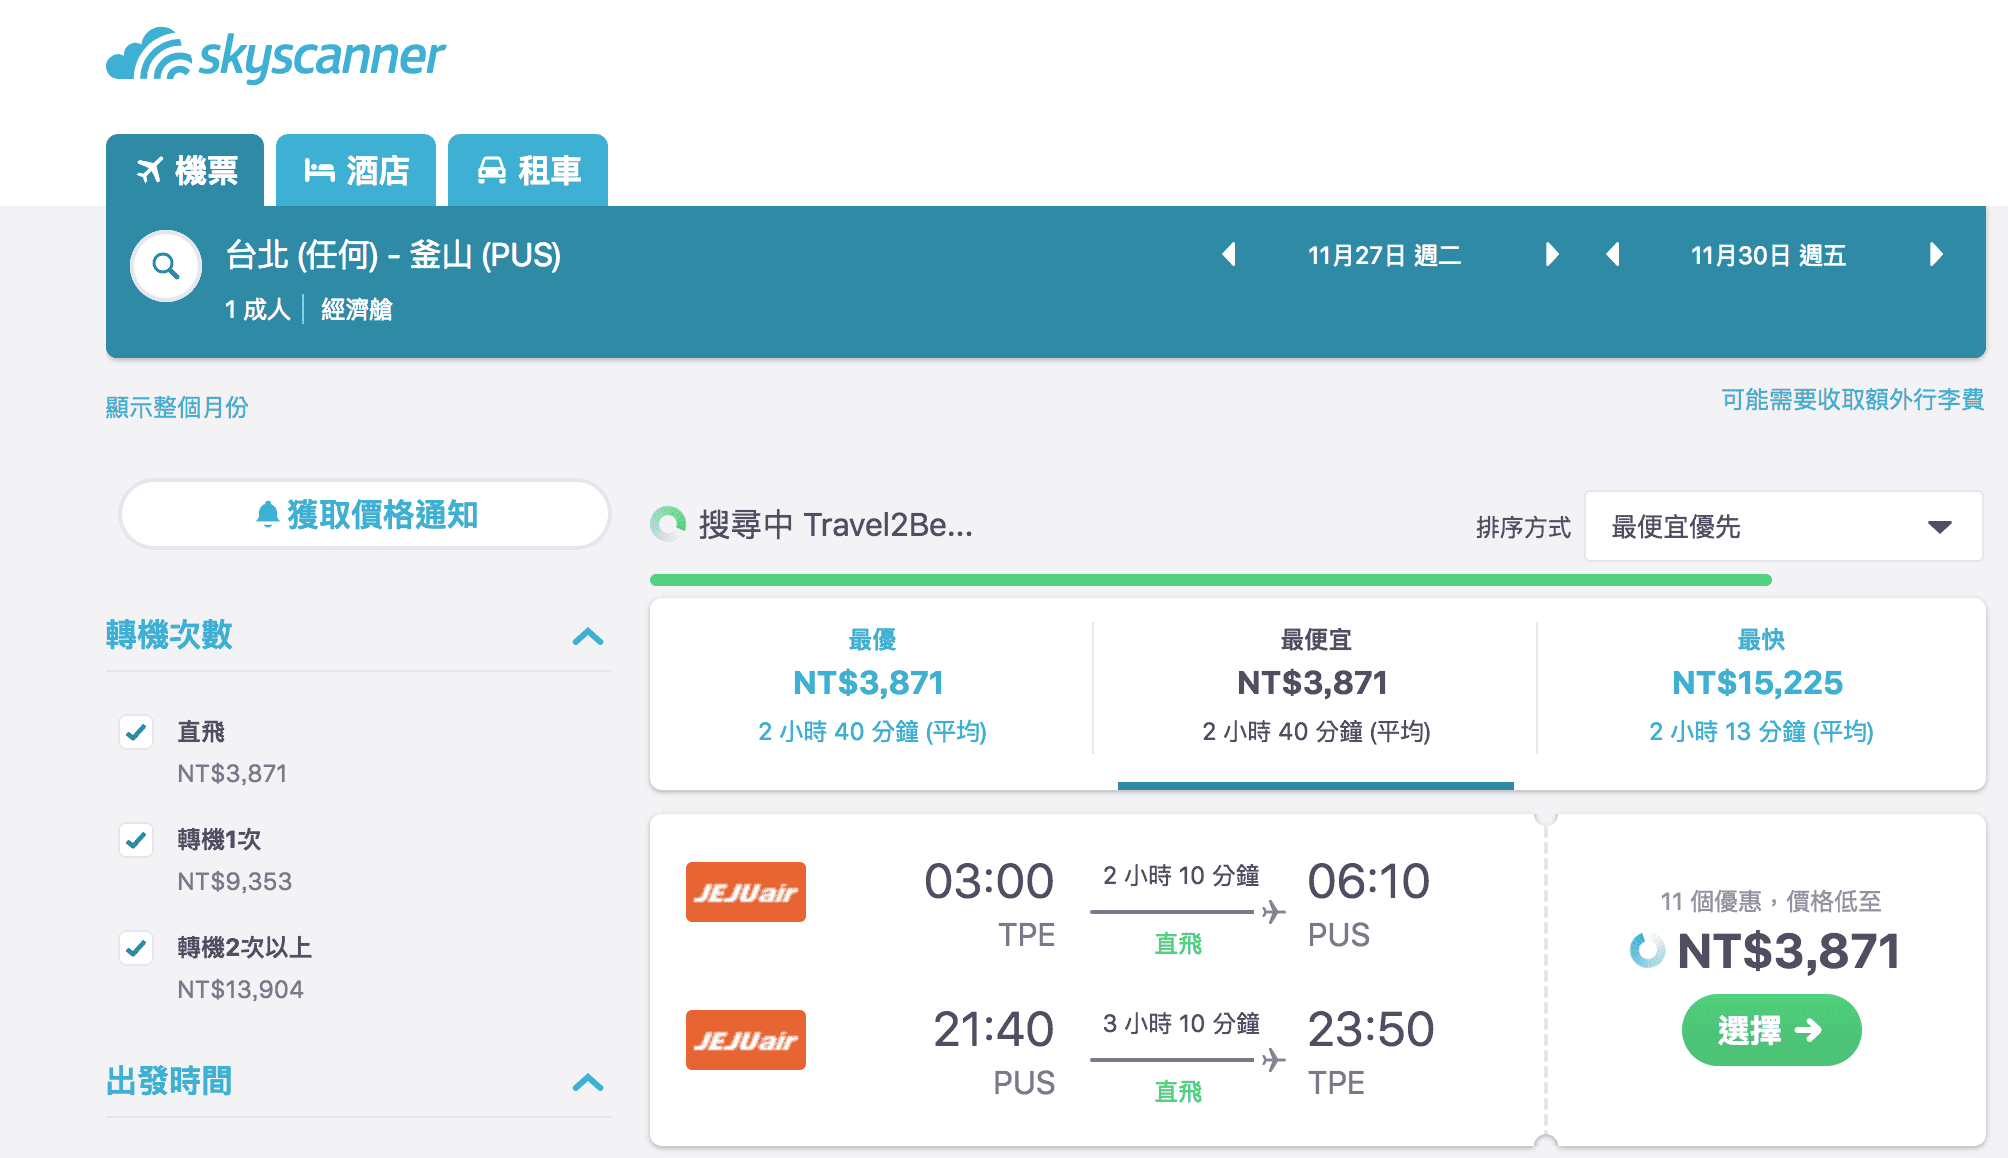Screen dimensions: 2008x1158
Task: Click the loading spinner beside NT$3,871 price
Action: point(1647,950)
